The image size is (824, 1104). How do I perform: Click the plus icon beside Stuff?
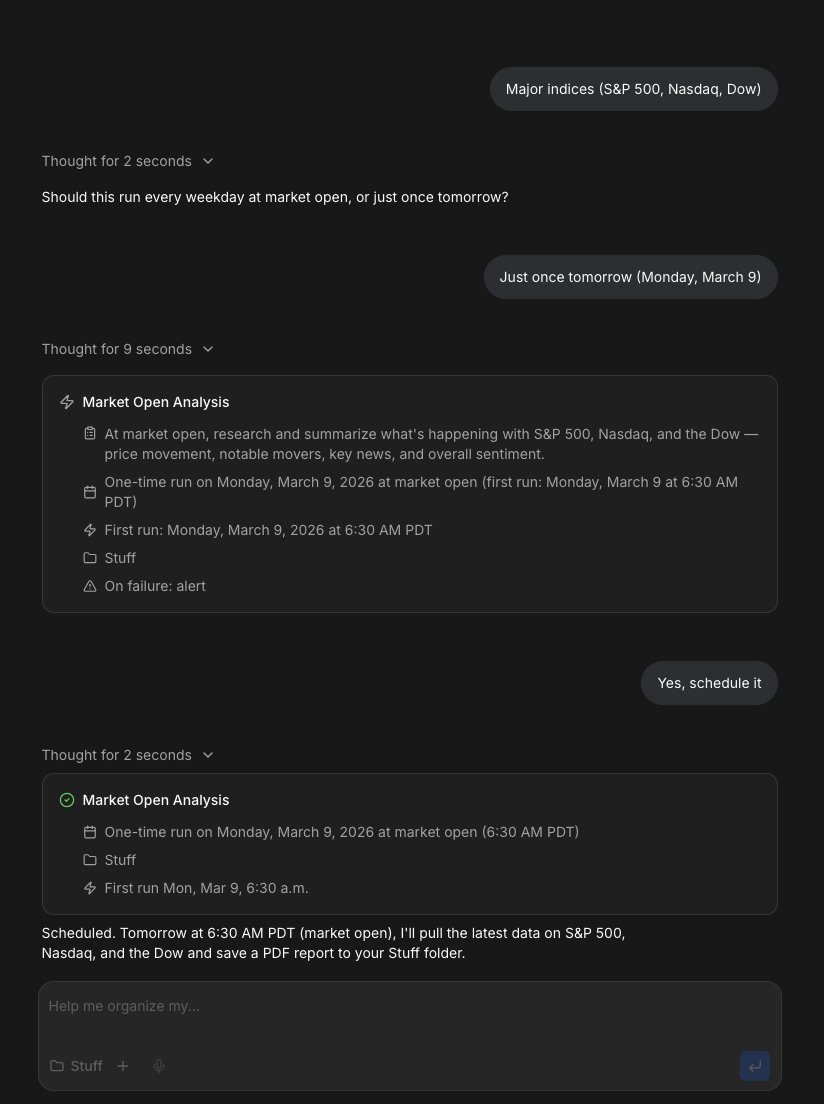coord(123,1066)
